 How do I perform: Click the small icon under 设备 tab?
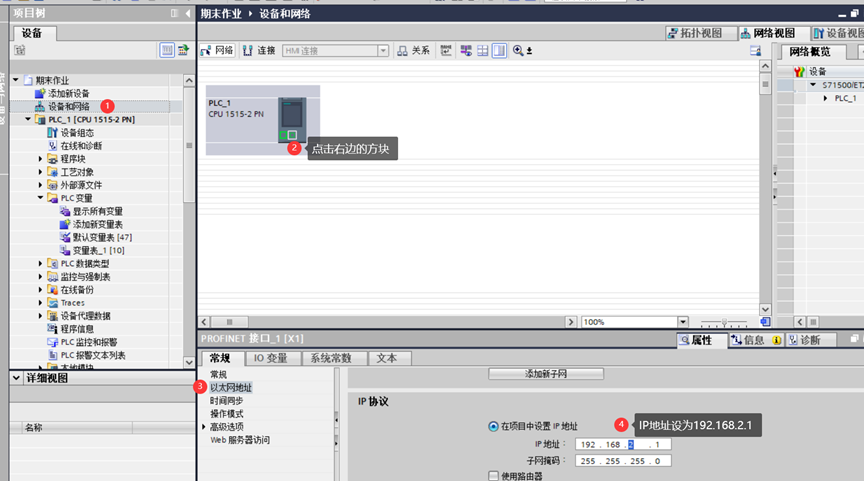20,50
